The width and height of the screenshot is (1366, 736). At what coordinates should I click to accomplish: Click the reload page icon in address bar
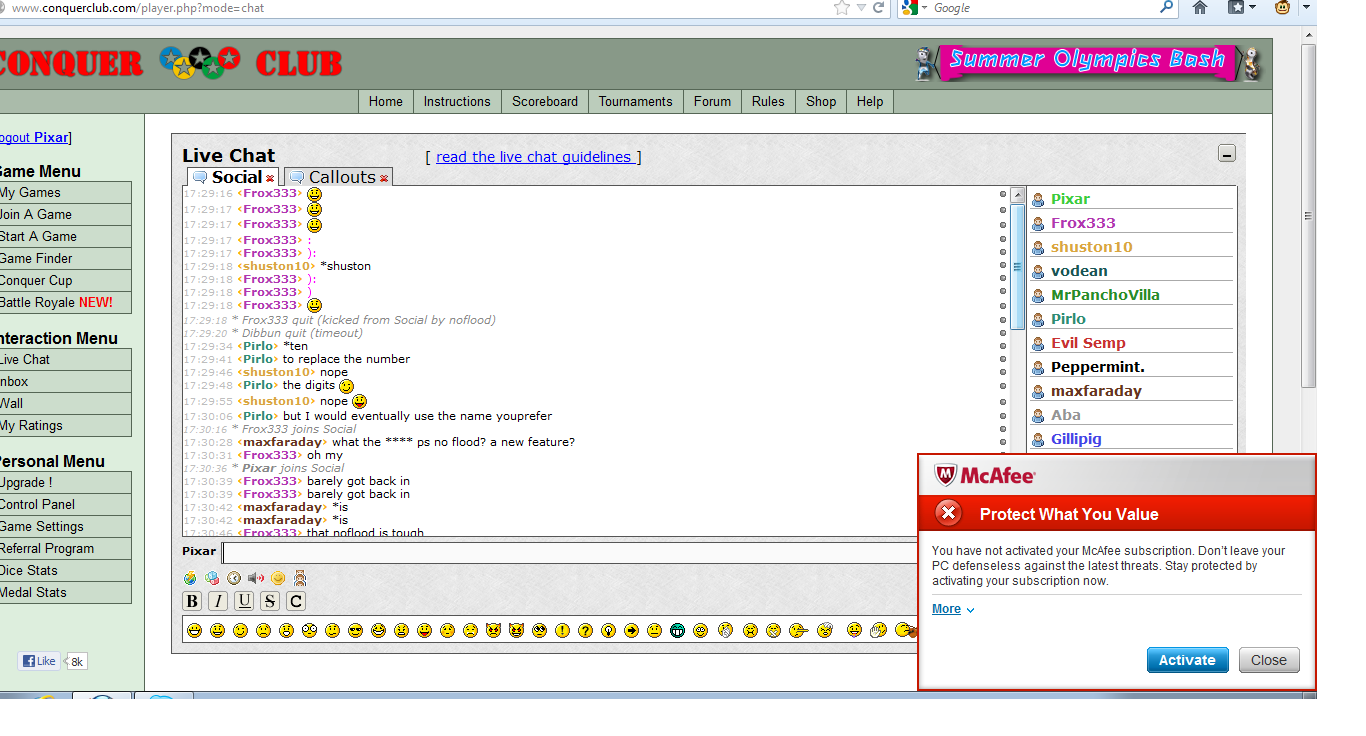[878, 8]
